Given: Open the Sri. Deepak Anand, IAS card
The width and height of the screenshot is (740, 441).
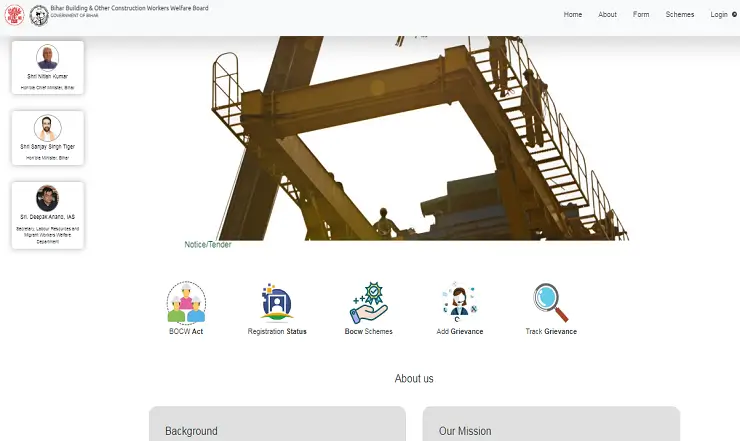Looking at the screenshot, I should [x=48, y=215].
